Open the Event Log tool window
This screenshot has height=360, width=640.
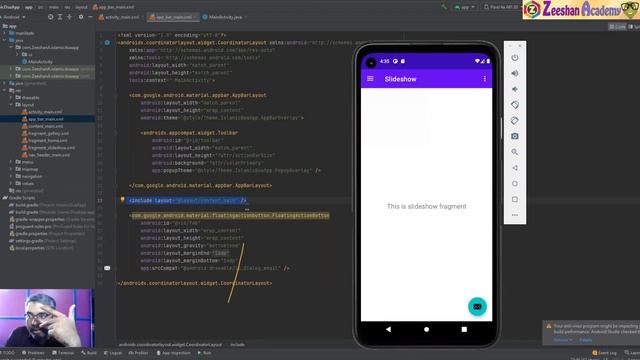[x=604, y=353]
